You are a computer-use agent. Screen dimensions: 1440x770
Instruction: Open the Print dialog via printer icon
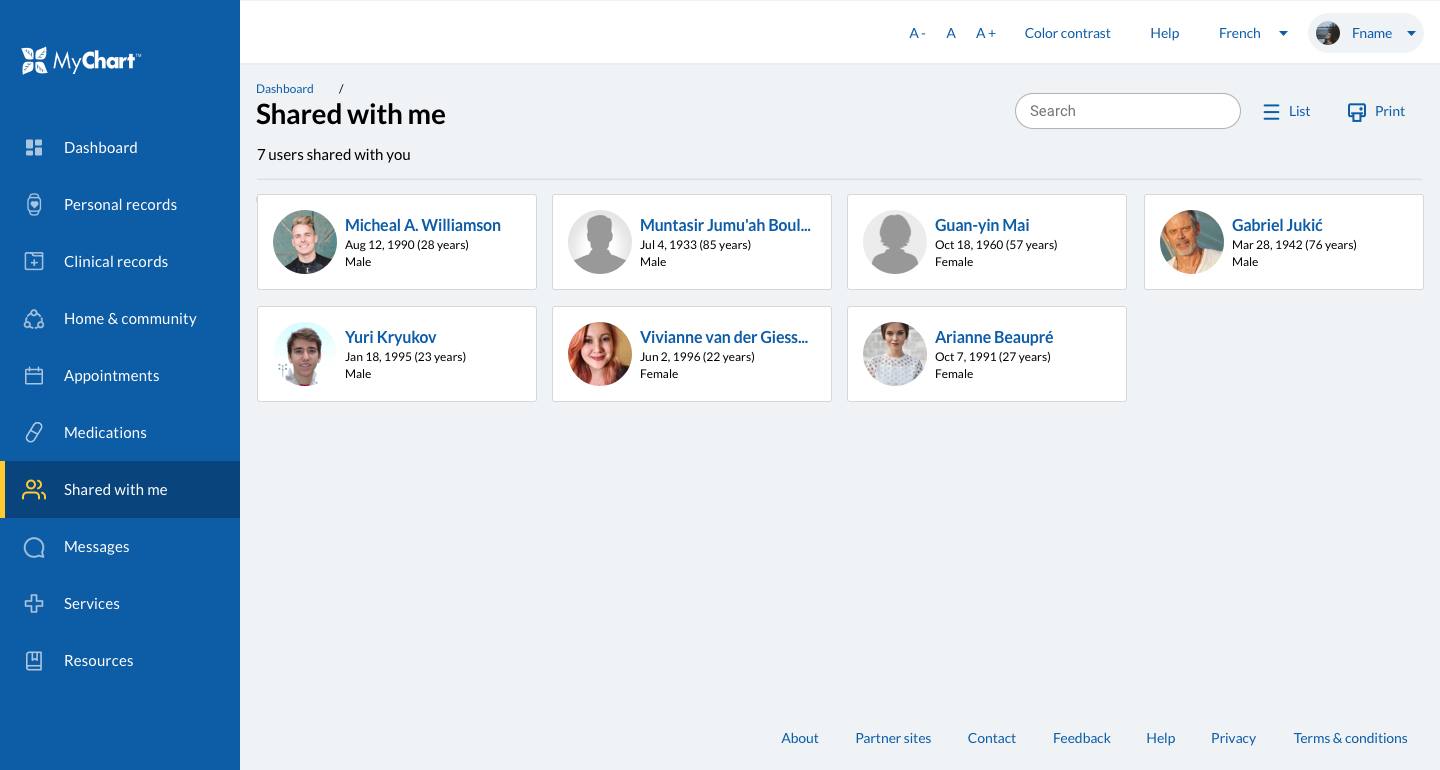[x=1357, y=111]
